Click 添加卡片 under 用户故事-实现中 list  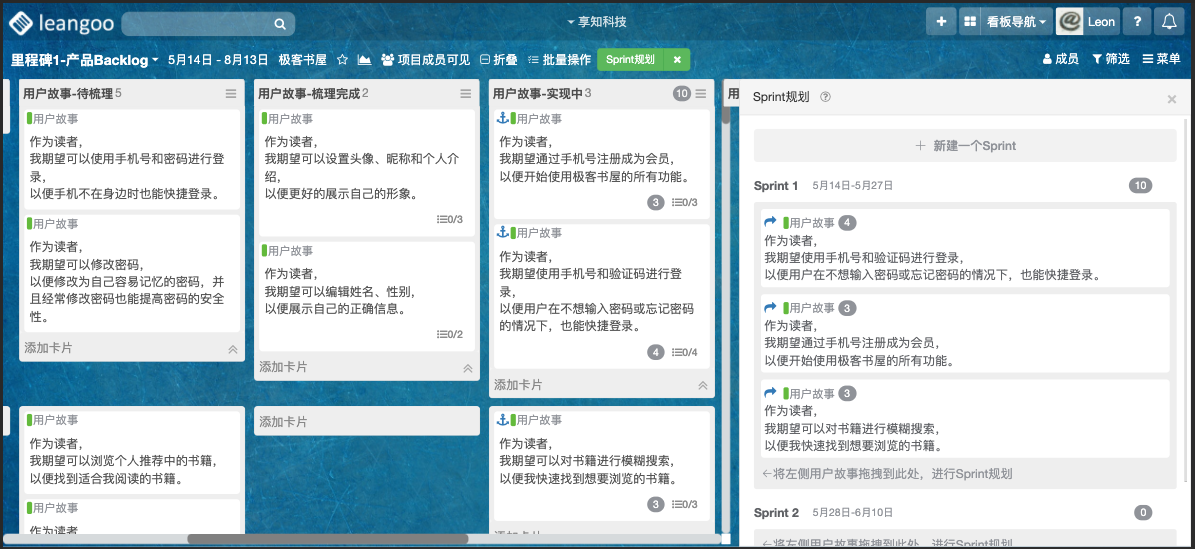tap(518, 385)
